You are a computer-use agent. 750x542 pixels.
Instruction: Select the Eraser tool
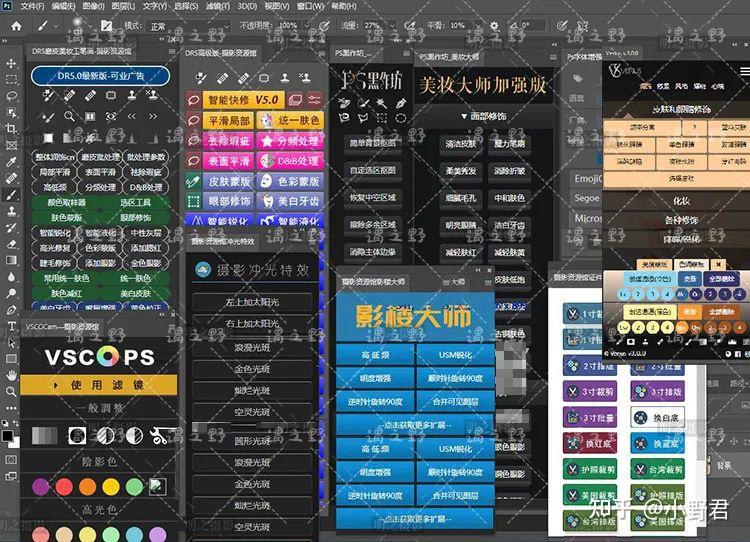point(11,244)
